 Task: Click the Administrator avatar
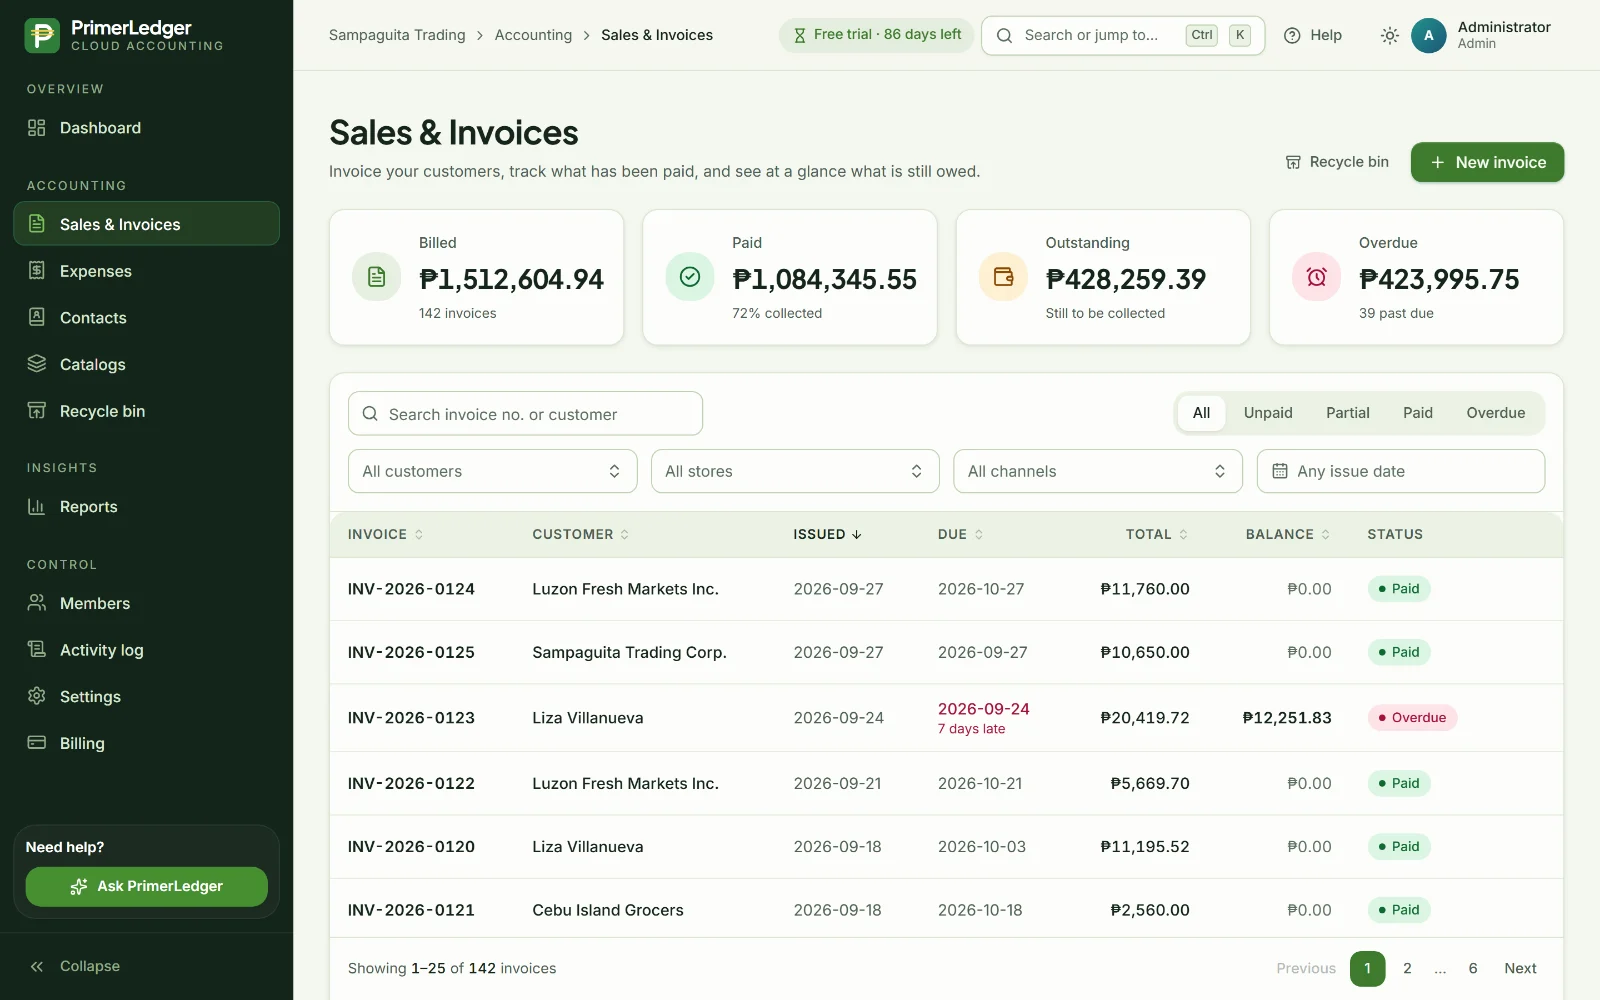click(x=1428, y=35)
